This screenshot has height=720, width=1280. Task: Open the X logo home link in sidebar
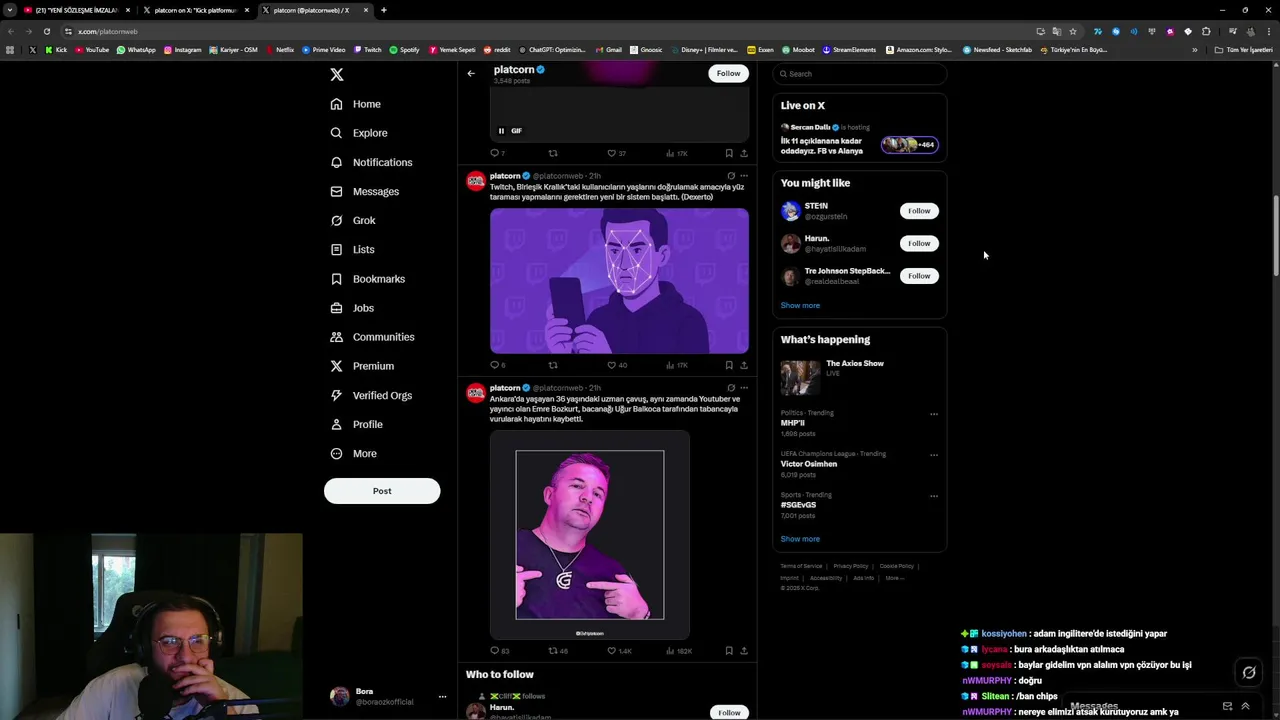click(337, 75)
